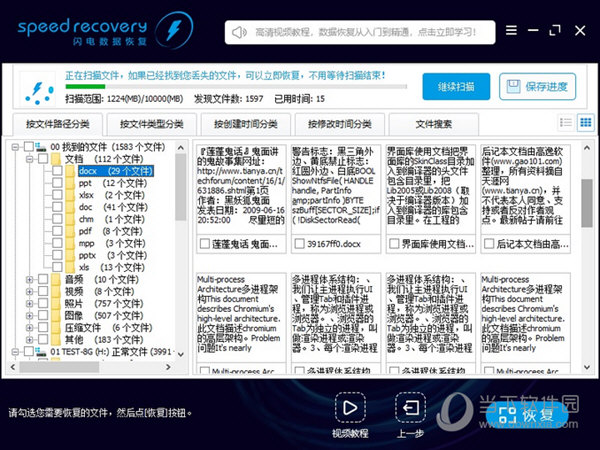Tick the 照片 folder checkbox
The width and height of the screenshot is (600, 450).
pos(41,302)
